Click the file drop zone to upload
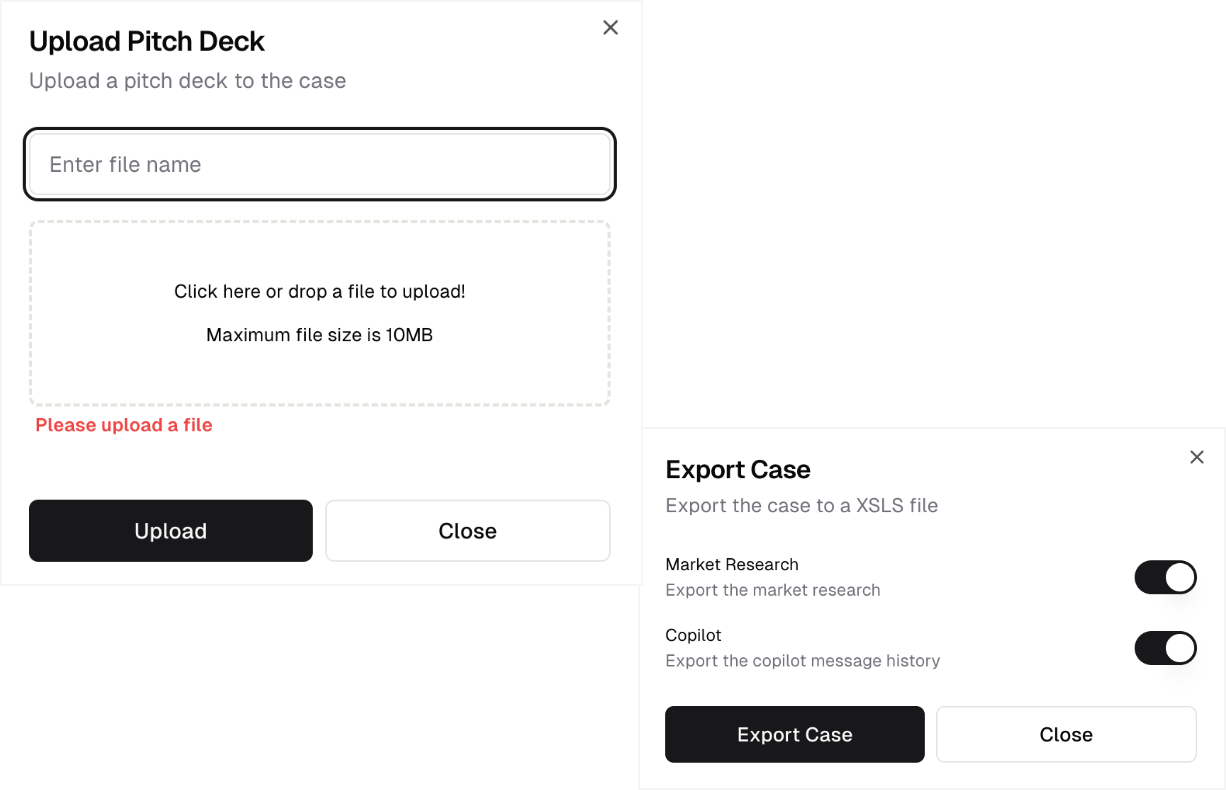The width and height of the screenshot is (1226, 790). click(320, 312)
